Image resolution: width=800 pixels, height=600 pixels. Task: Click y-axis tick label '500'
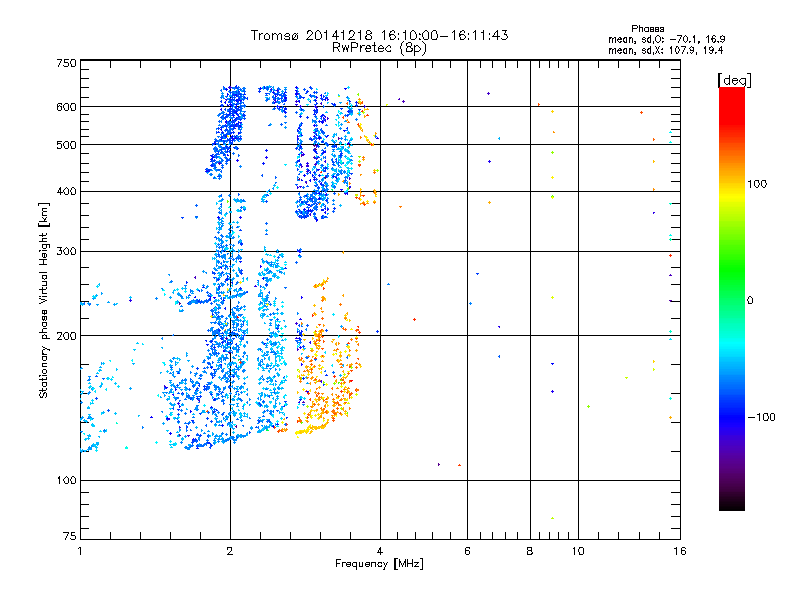(x=66, y=145)
